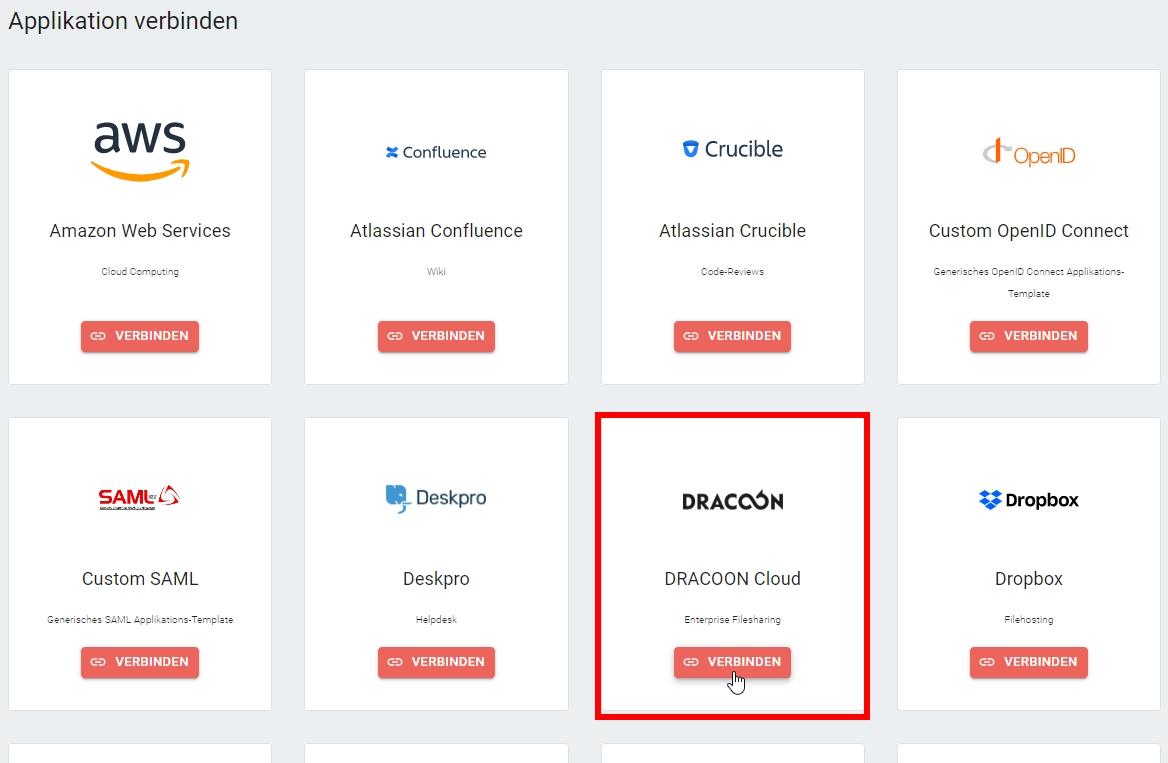This screenshot has width=1168, height=763.
Task: Click 'Generisches OpenID Connect Applikations-Template' description
Action: [x=1029, y=282]
